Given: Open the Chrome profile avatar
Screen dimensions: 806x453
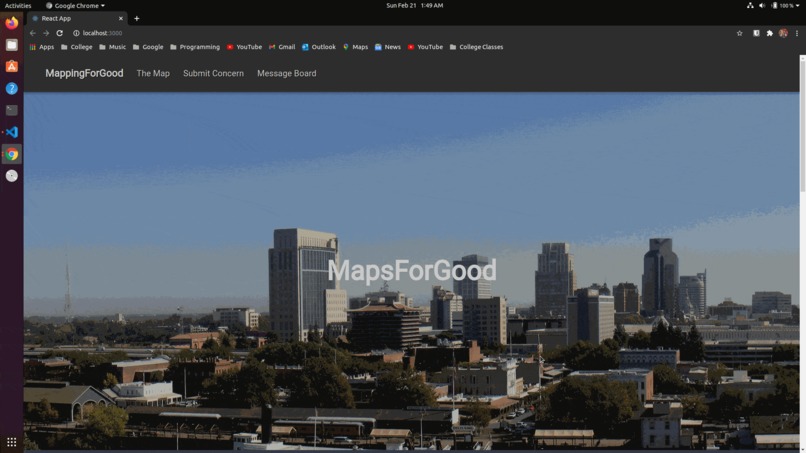Looking at the screenshot, I should pyautogui.click(x=783, y=33).
